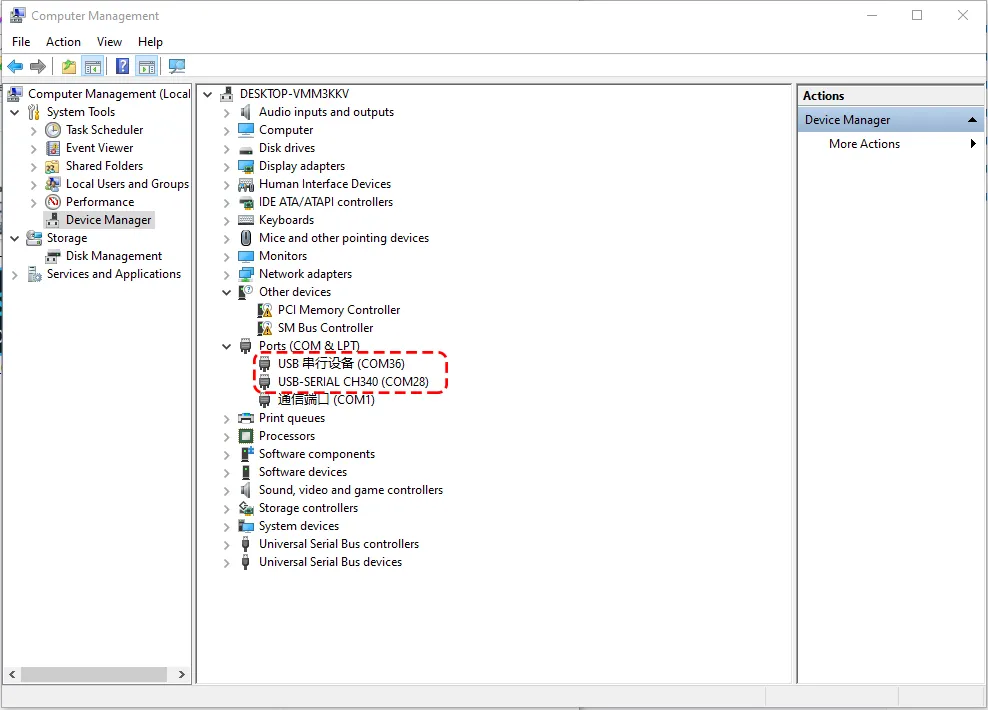Expand Universal Serial Bus controllers

pyautogui.click(x=226, y=544)
